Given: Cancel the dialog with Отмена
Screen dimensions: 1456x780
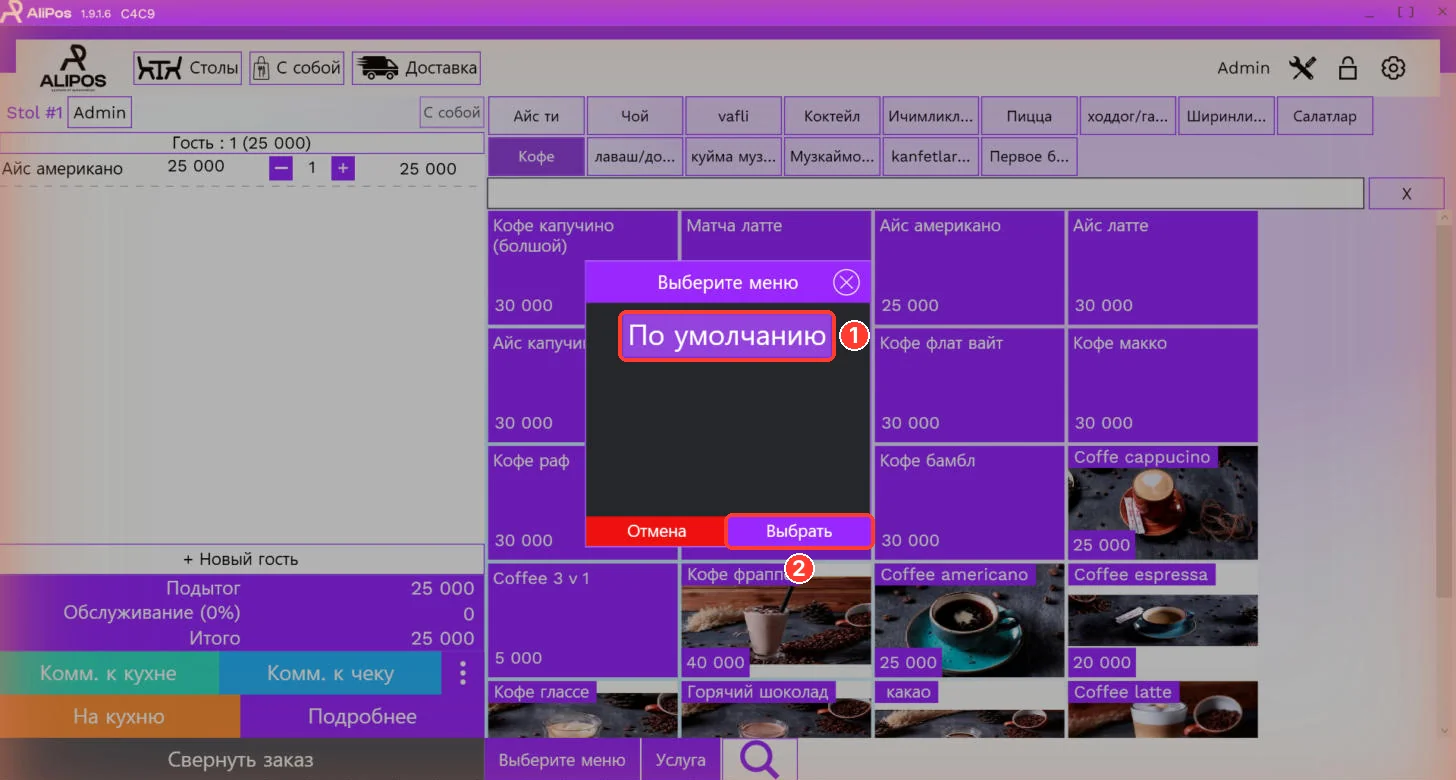Looking at the screenshot, I should coord(656,531).
